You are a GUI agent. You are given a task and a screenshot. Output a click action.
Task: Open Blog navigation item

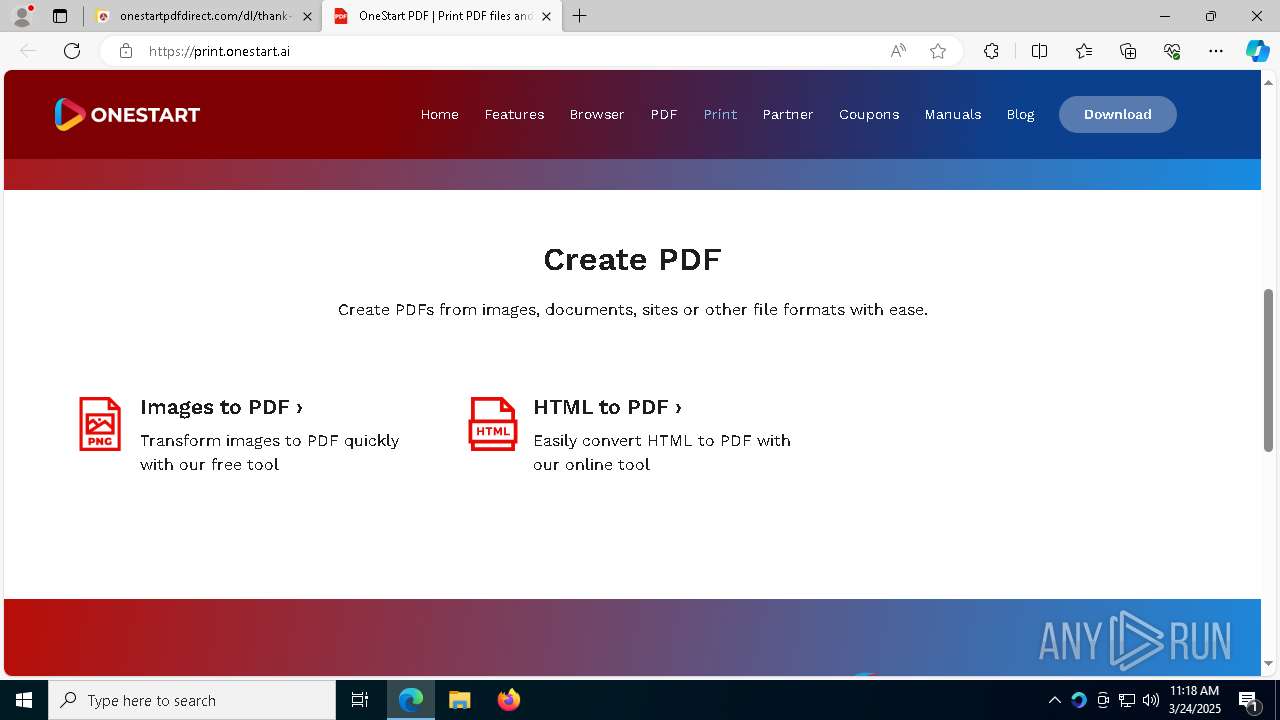click(1020, 114)
